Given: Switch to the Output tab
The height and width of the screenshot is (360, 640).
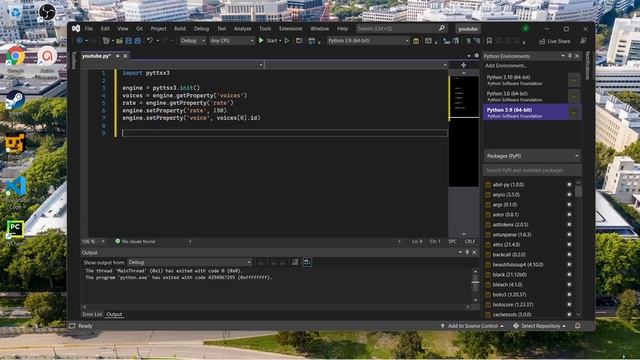Looking at the screenshot, I should [114, 314].
